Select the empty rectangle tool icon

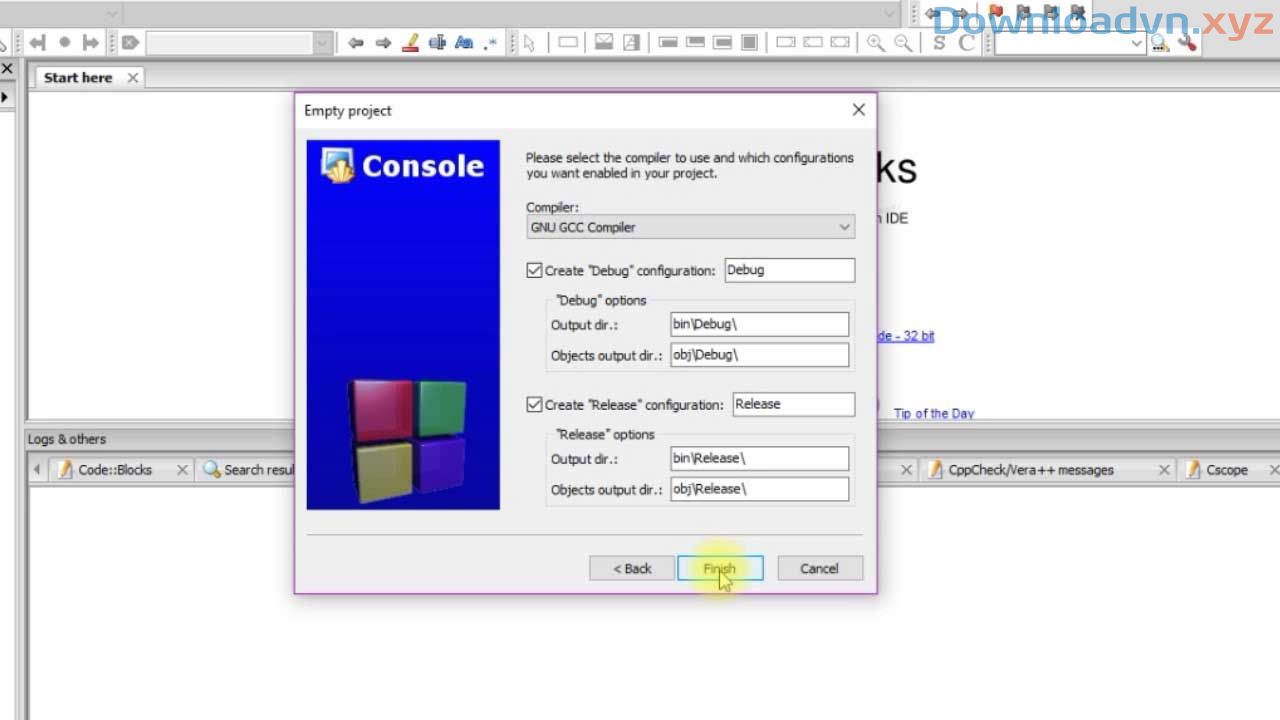pos(567,43)
